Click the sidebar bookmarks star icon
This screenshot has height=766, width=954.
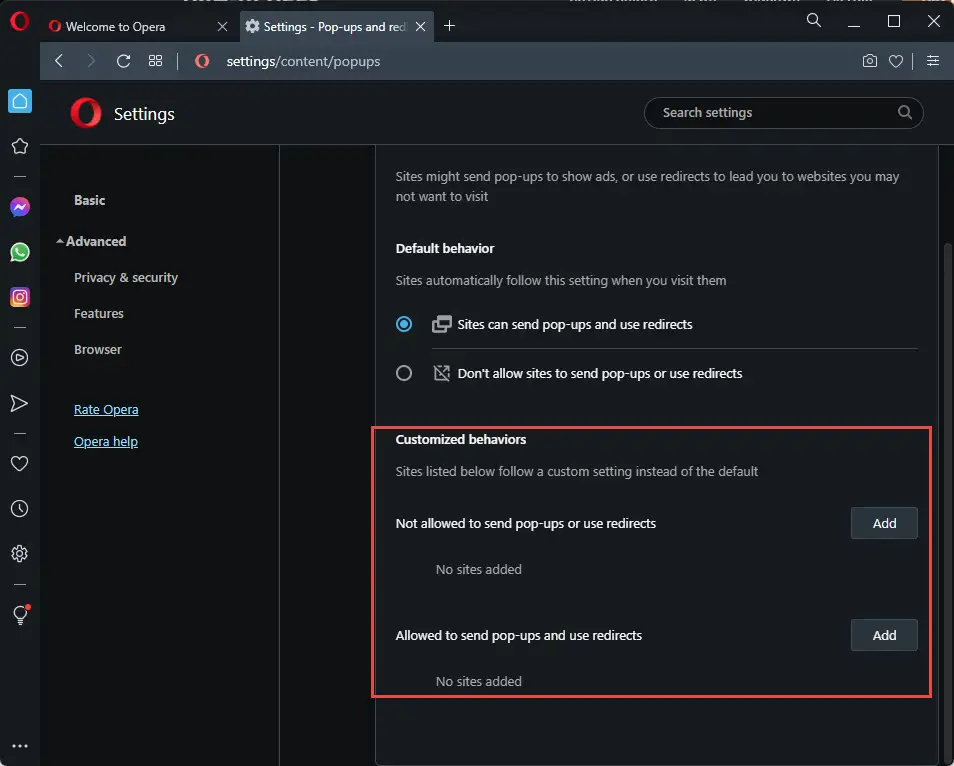coord(19,146)
